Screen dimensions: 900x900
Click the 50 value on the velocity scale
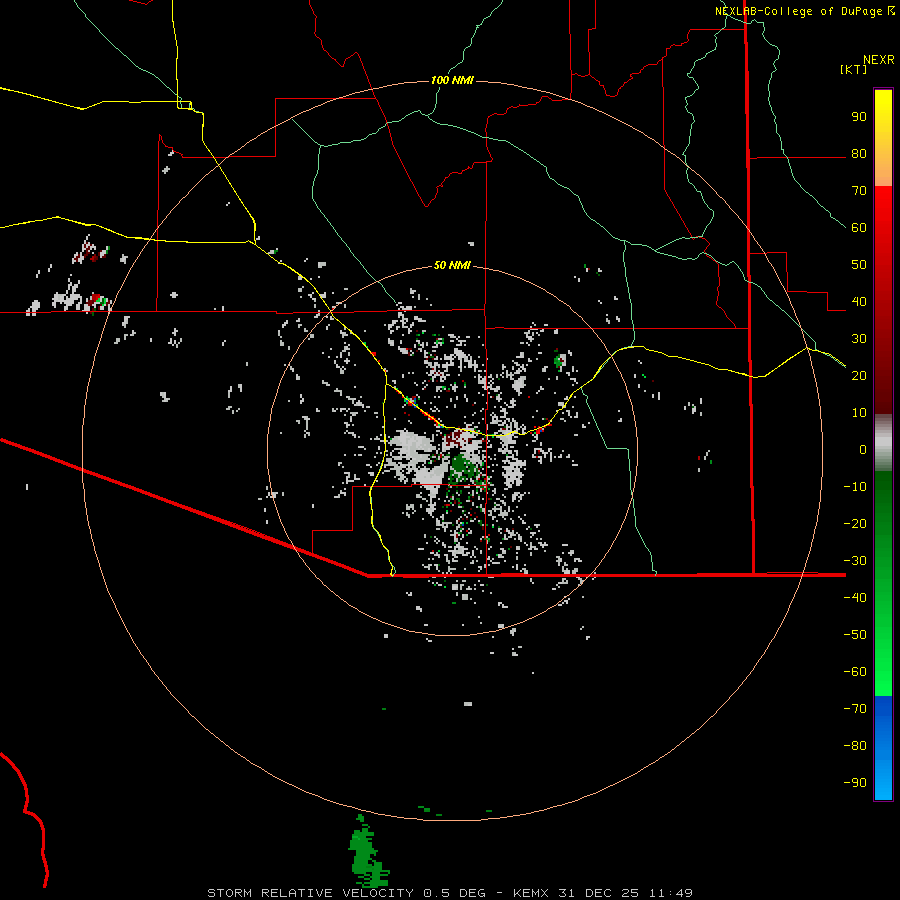859,265
